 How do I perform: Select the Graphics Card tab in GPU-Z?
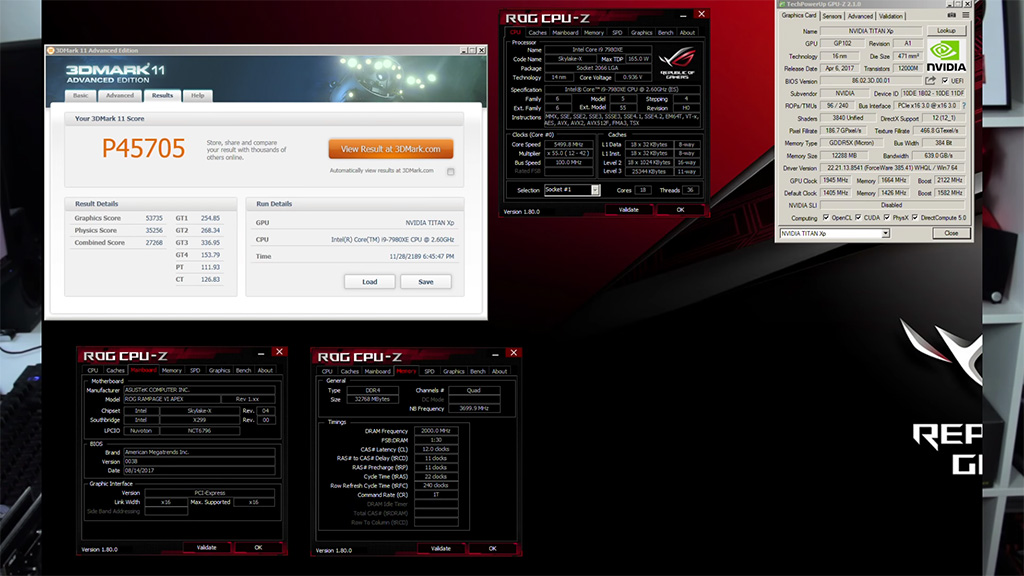(x=799, y=15)
